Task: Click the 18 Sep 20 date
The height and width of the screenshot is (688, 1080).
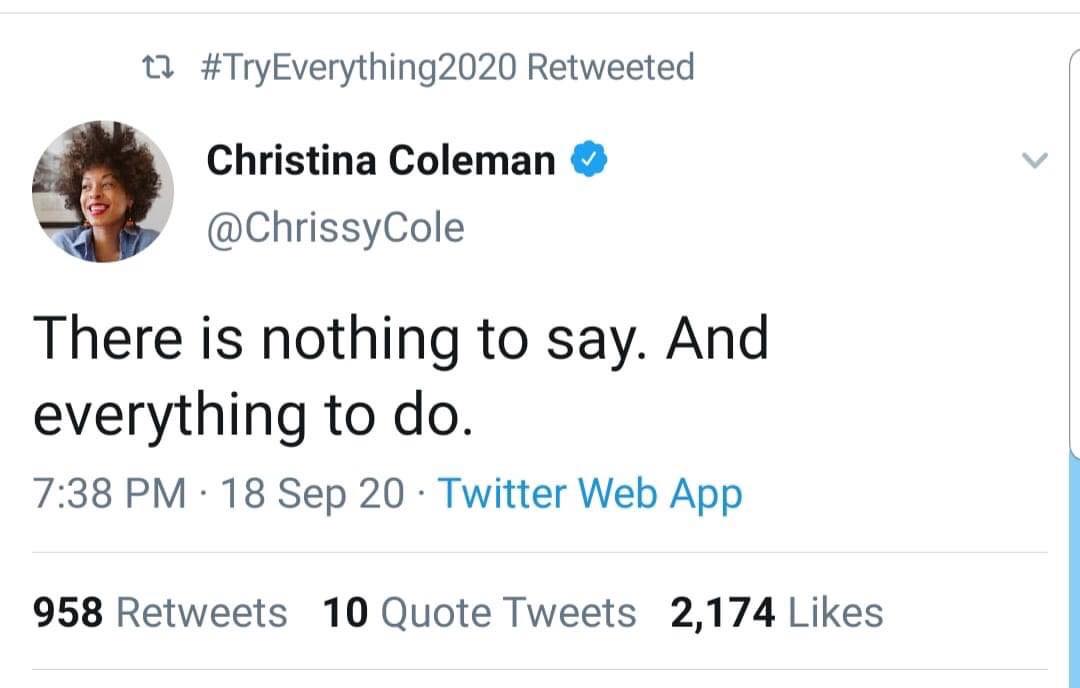Action: pos(312,493)
